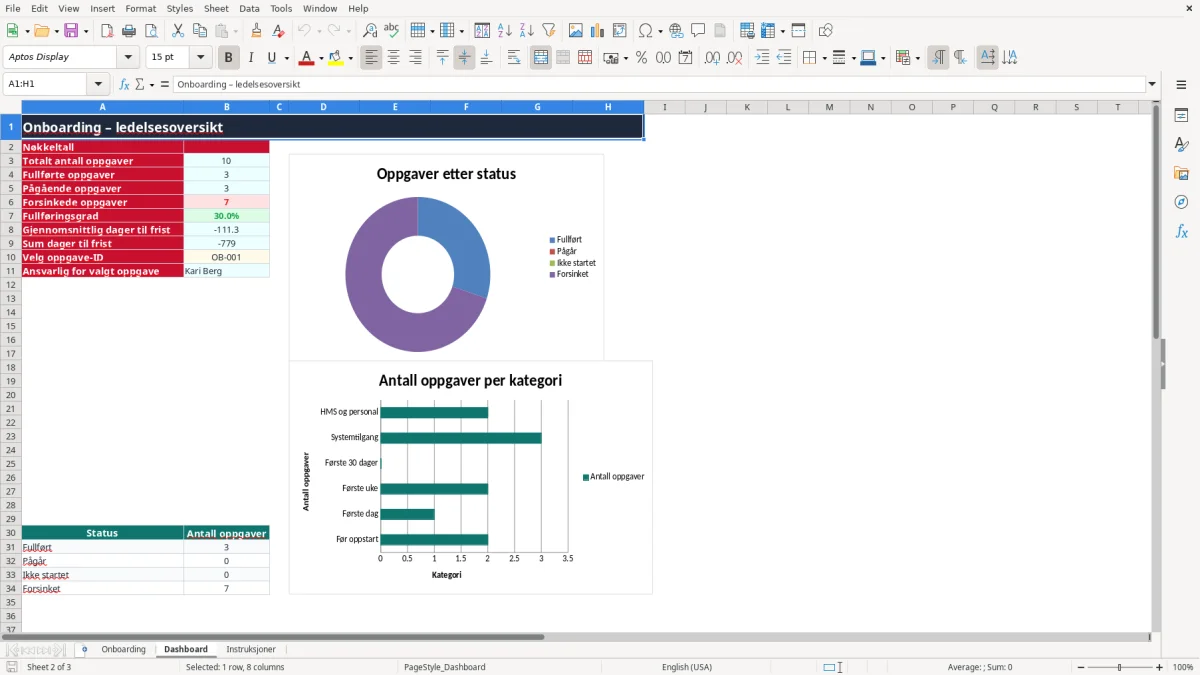Image resolution: width=1200 pixels, height=675 pixels.
Task: Click the formula input line
Action: pos(659,84)
